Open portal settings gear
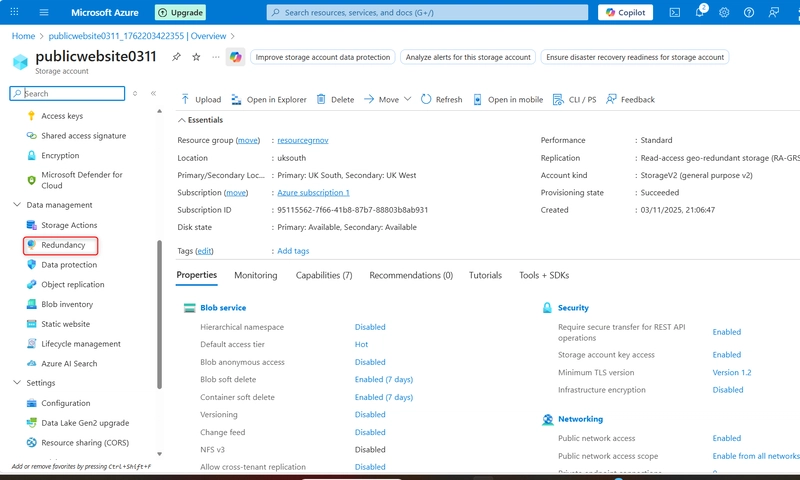The image size is (800, 480). click(724, 13)
